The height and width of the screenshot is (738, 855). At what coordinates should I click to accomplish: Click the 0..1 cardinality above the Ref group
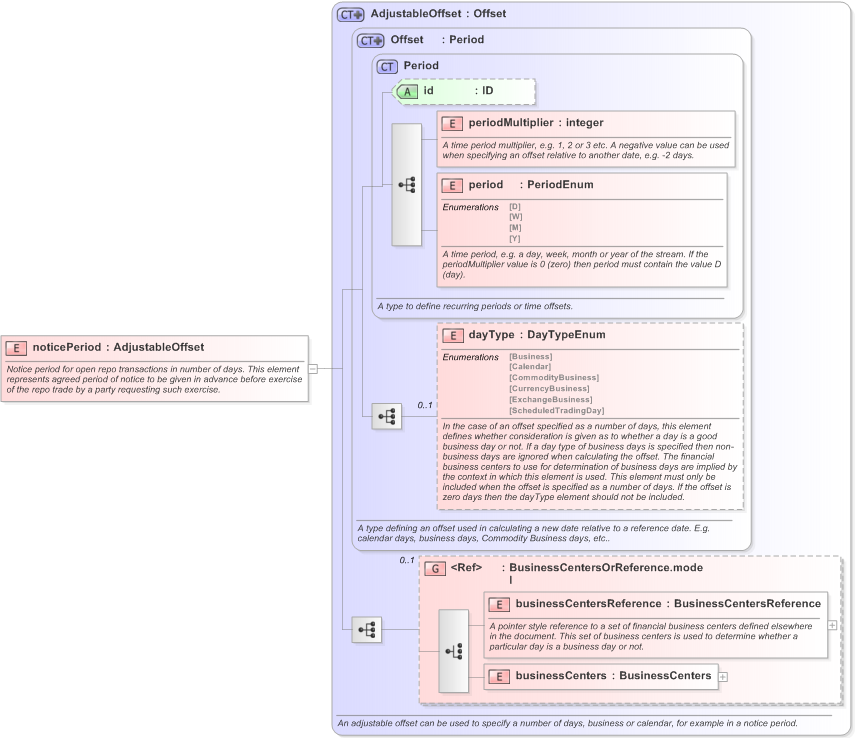click(407, 560)
